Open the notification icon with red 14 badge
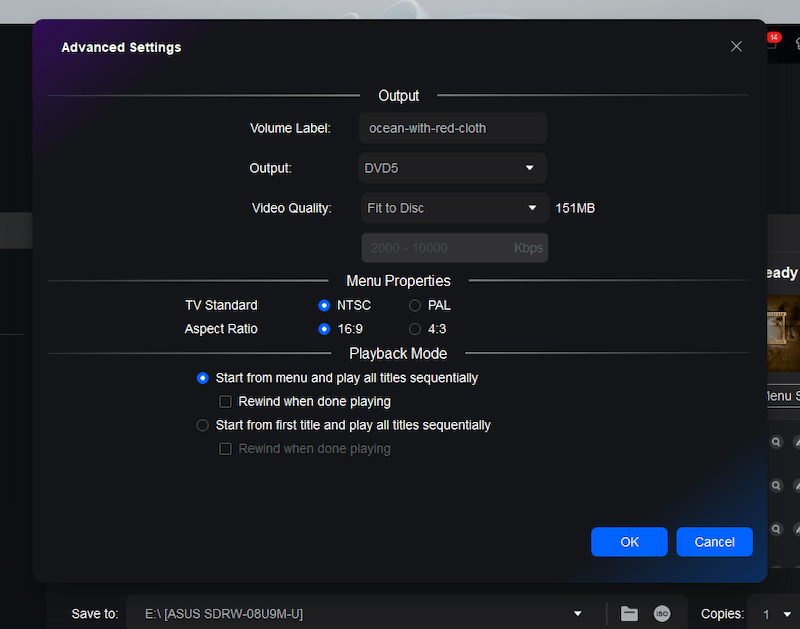 coord(772,41)
